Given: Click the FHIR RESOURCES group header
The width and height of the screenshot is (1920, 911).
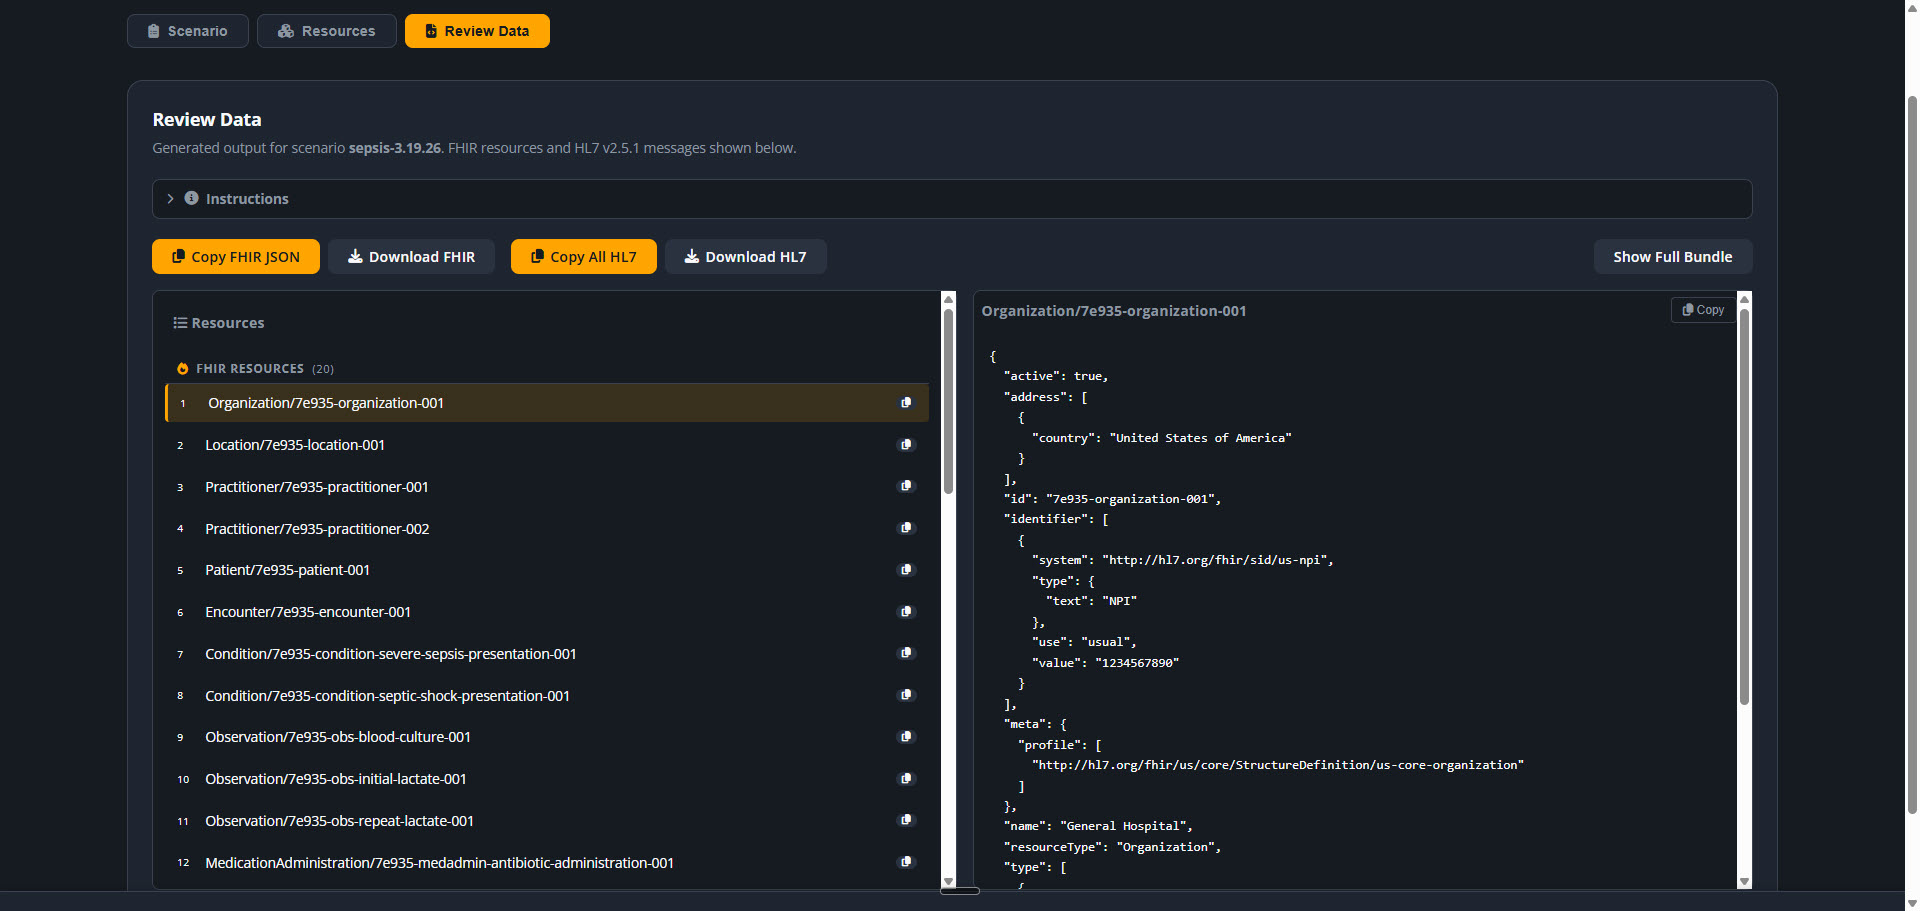Looking at the screenshot, I should click(x=255, y=369).
